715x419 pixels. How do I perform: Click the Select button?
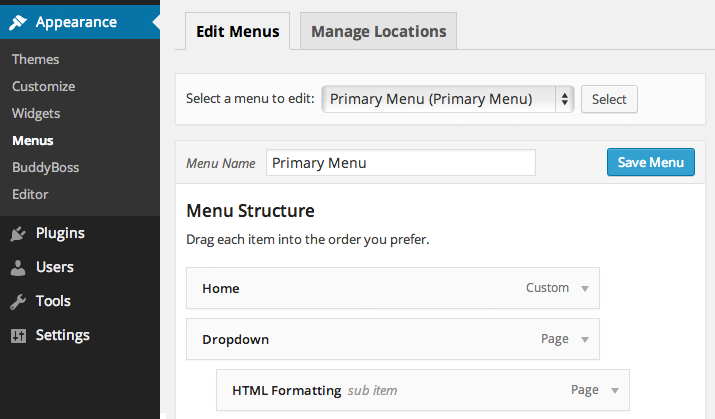click(x=609, y=99)
